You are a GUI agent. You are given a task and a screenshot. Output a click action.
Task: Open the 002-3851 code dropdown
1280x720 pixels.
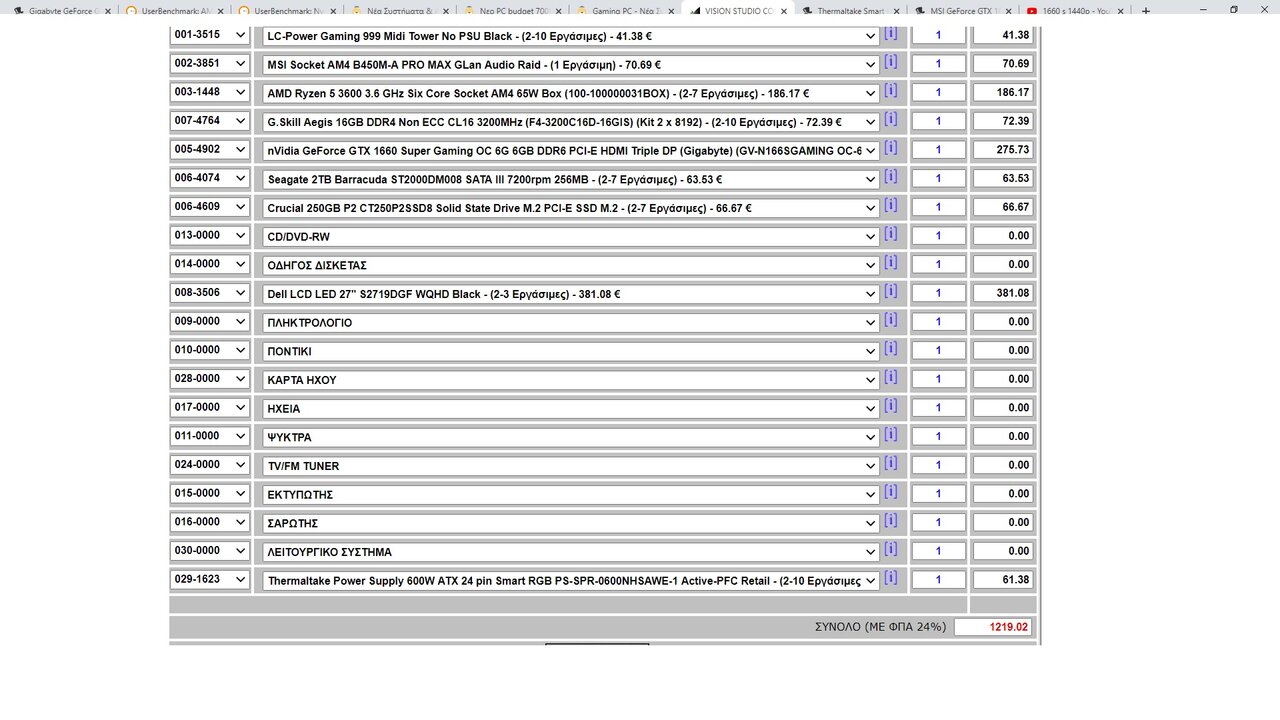point(209,63)
